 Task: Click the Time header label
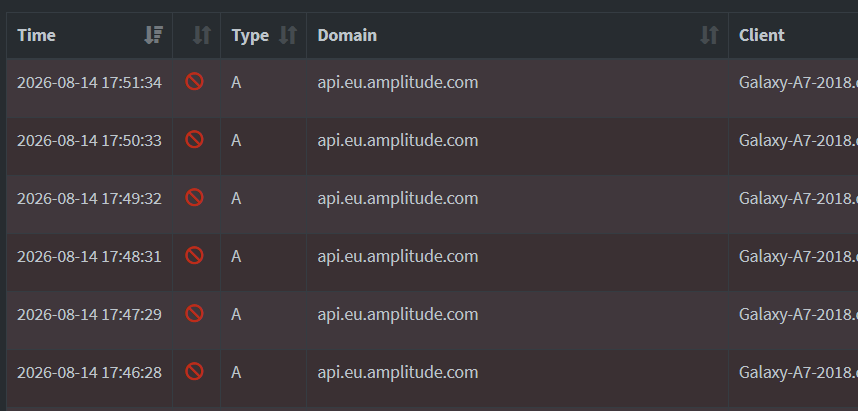point(36,35)
